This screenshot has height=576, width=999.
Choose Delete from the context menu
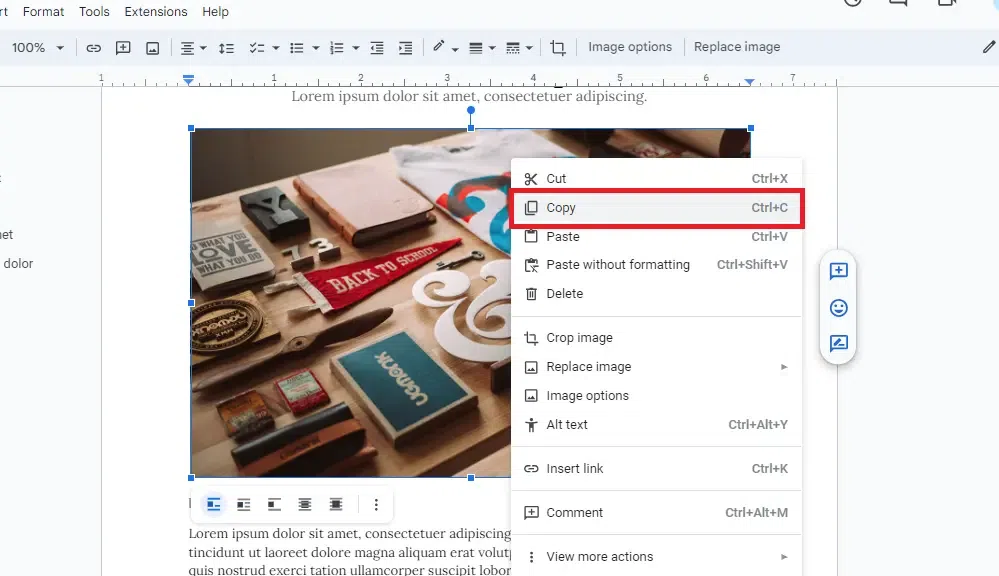[656, 294]
